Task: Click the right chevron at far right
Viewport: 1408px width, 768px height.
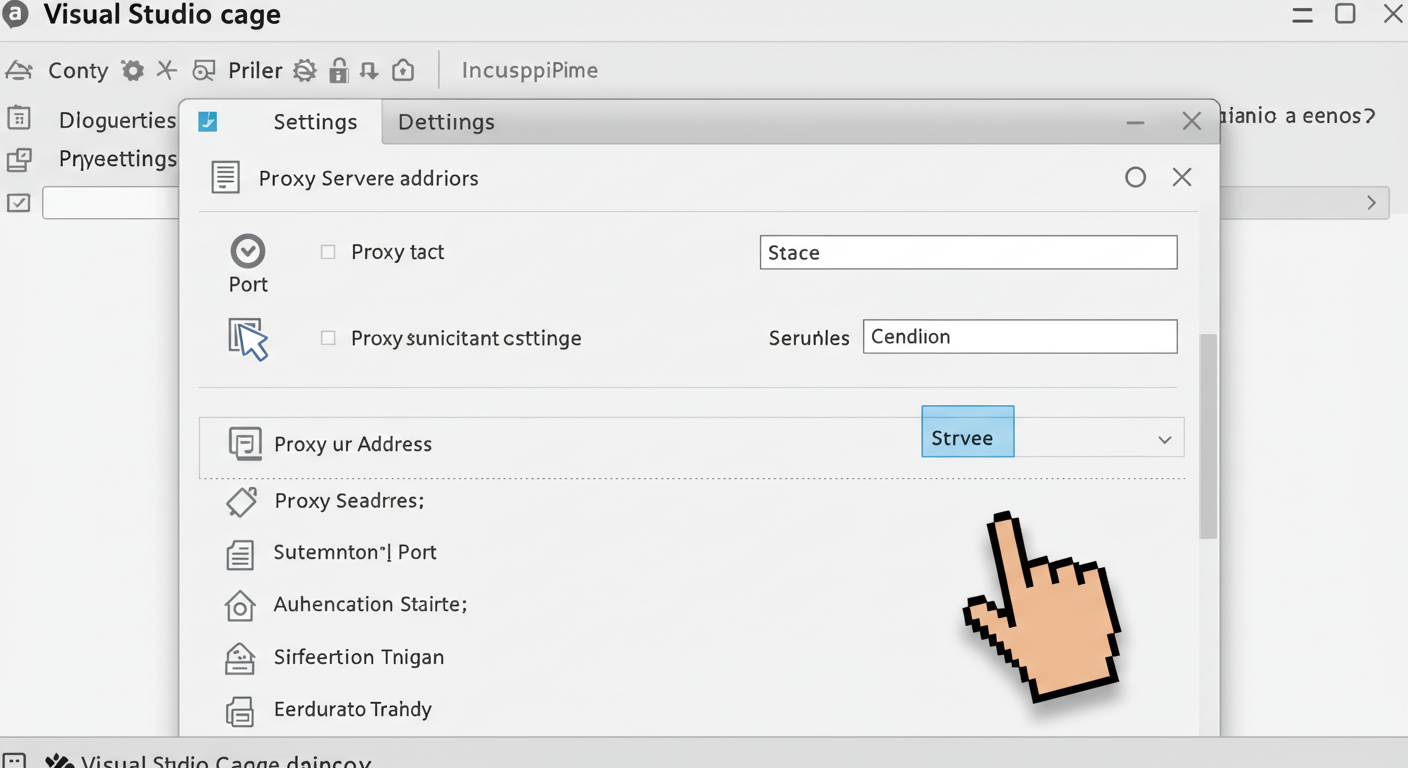Action: (1371, 203)
